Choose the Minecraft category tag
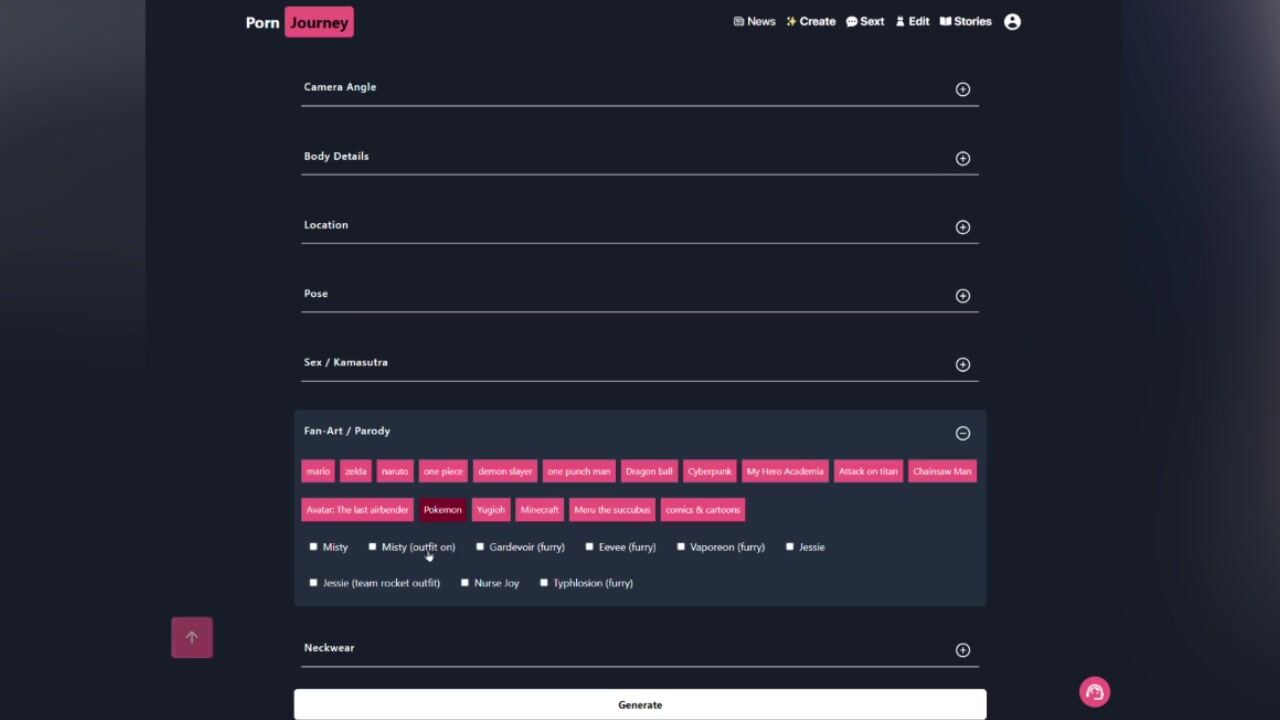Screen dimensions: 1280x720 click(x=539, y=510)
